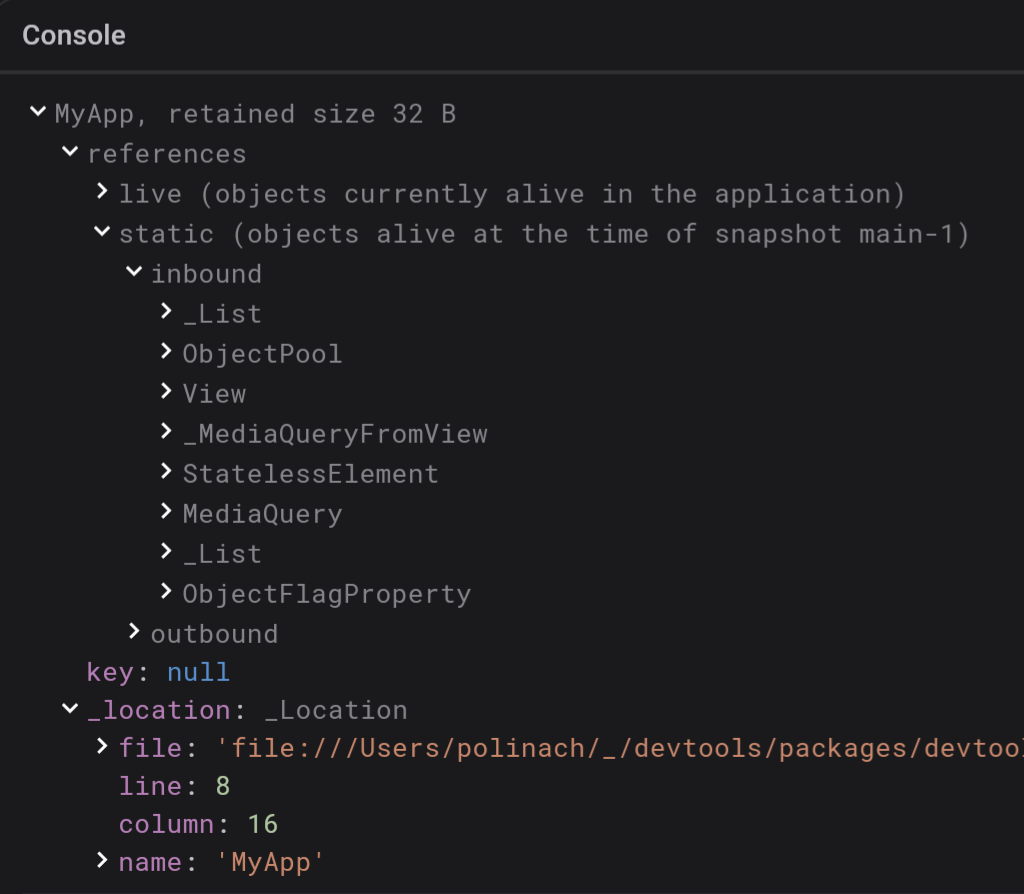This screenshot has height=894, width=1024.
Task: Expand the StatelessElement reference
Action: 166,472
